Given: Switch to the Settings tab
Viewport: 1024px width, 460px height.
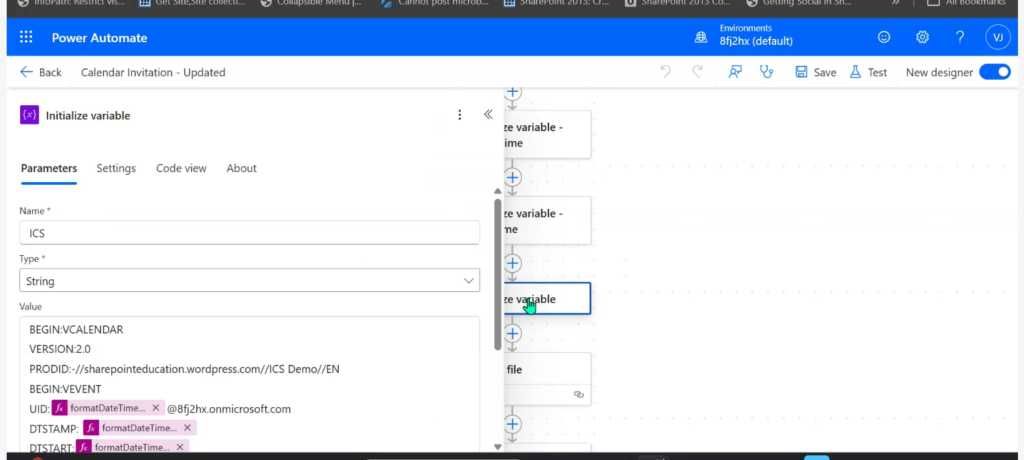Looking at the screenshot, I should [x=116, y=169].
